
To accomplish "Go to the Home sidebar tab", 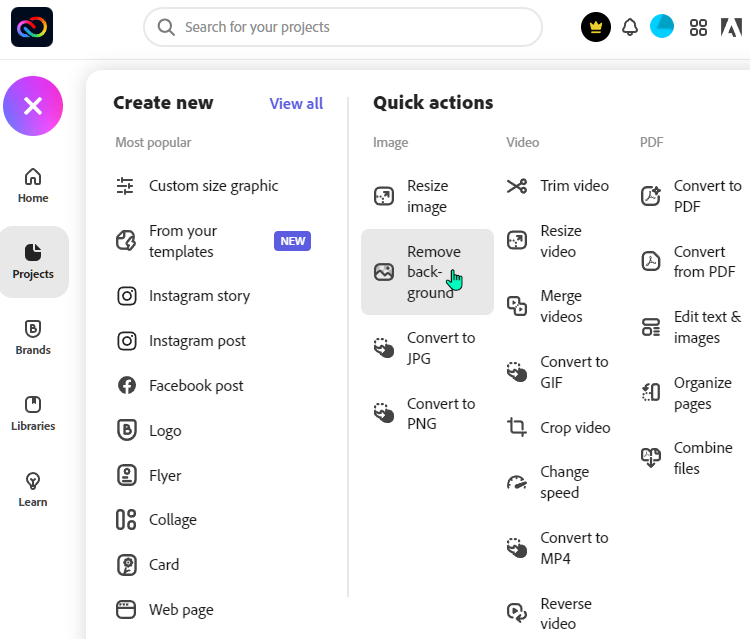I will pos(33,186).
